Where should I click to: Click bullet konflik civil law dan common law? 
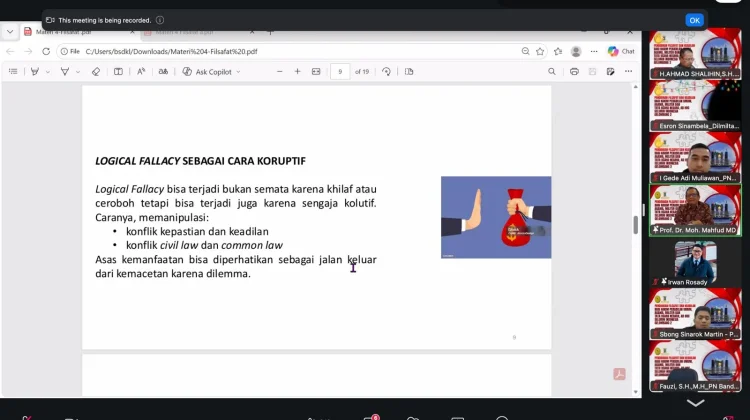coord(204,245)
